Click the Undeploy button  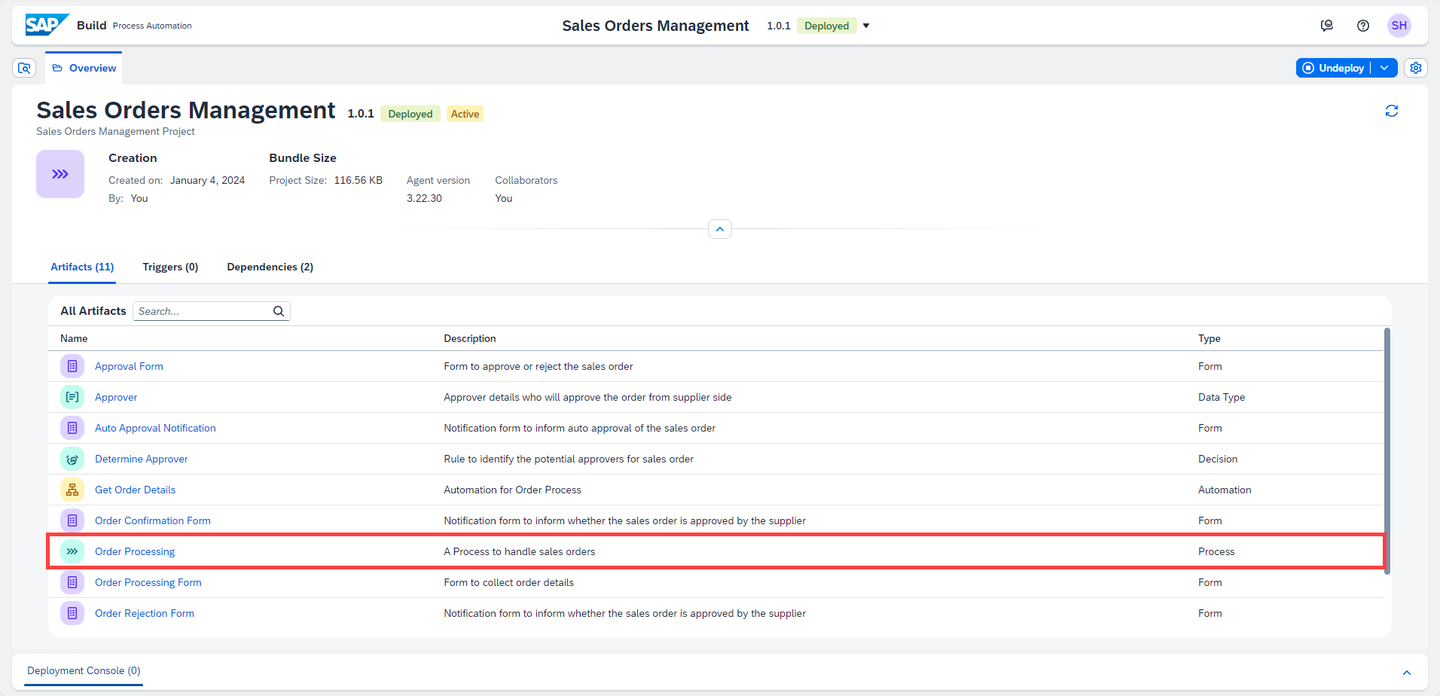(1334, 68)
